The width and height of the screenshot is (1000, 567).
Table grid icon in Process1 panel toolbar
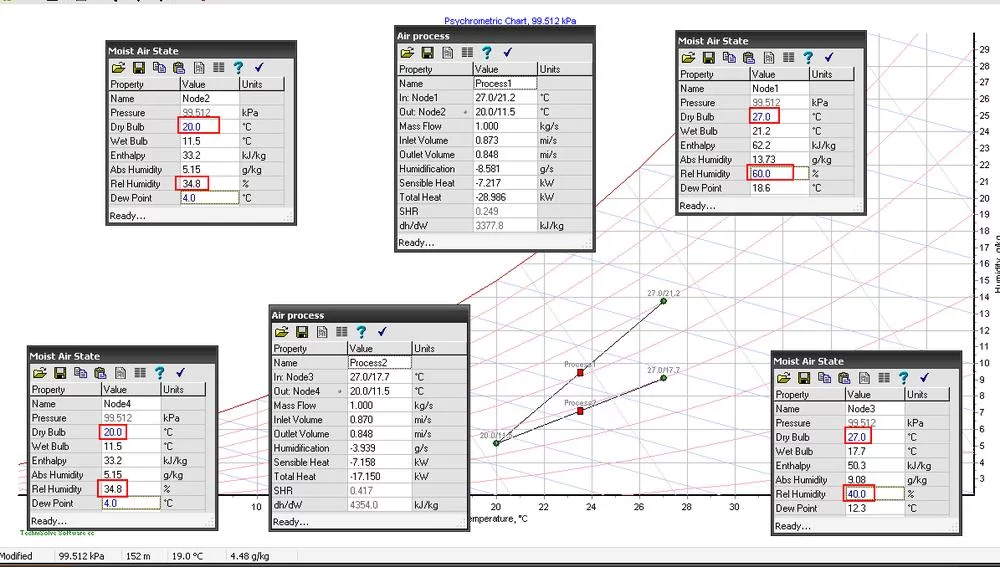tap(467, 52)
